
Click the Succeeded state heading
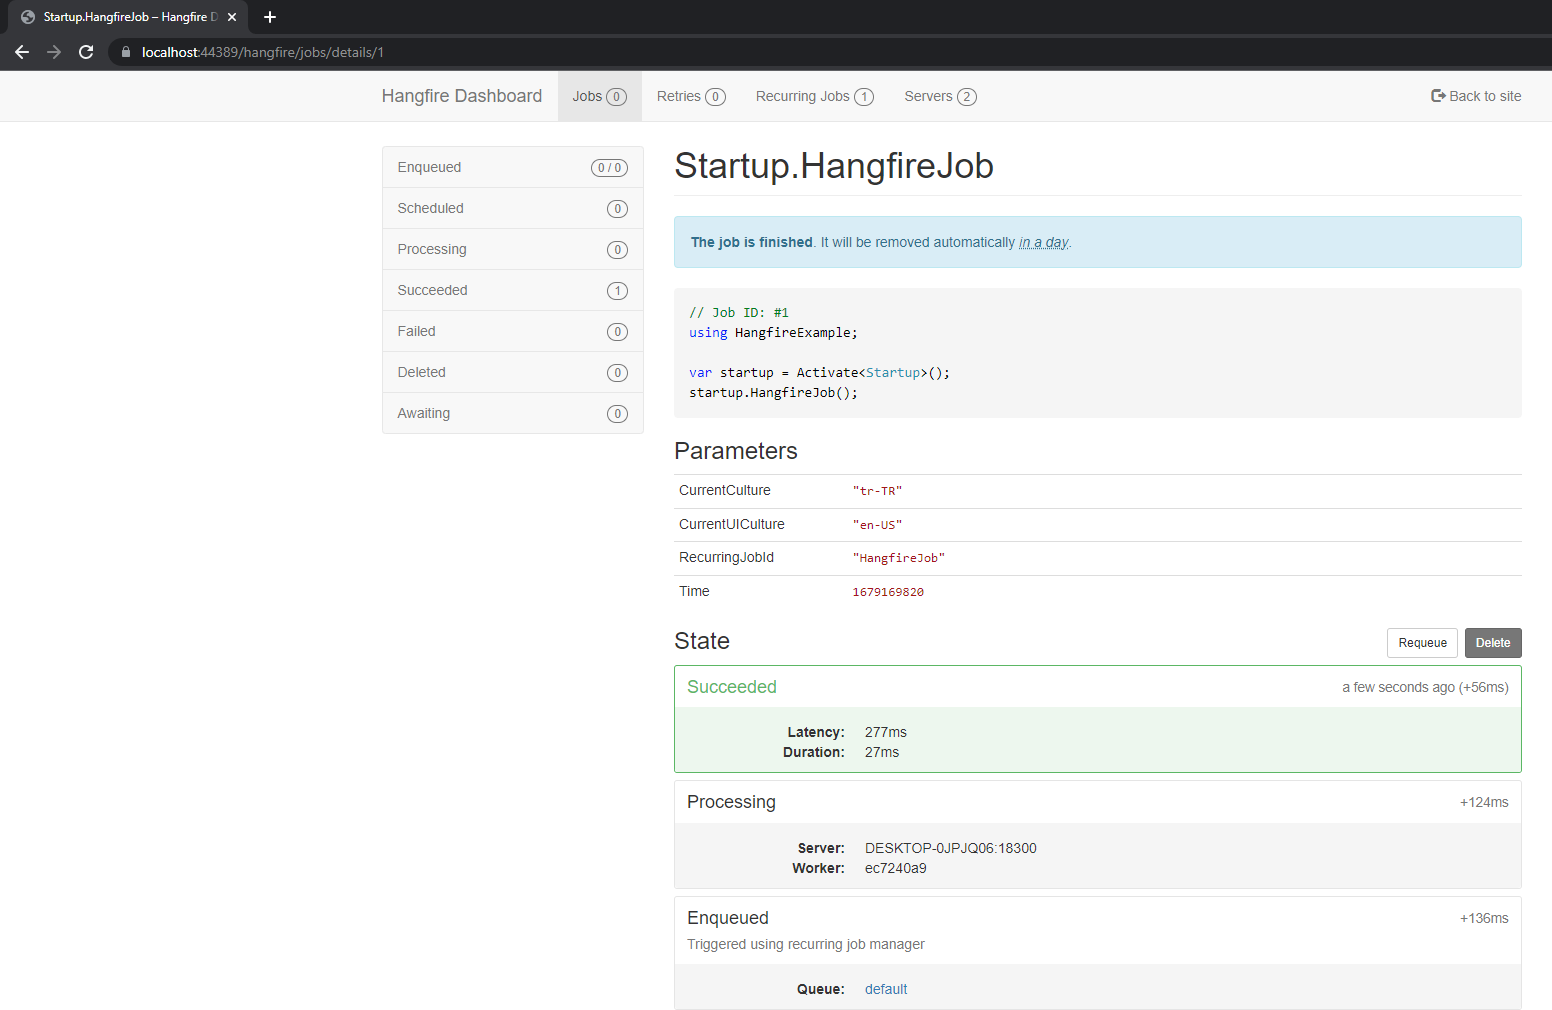732,687
